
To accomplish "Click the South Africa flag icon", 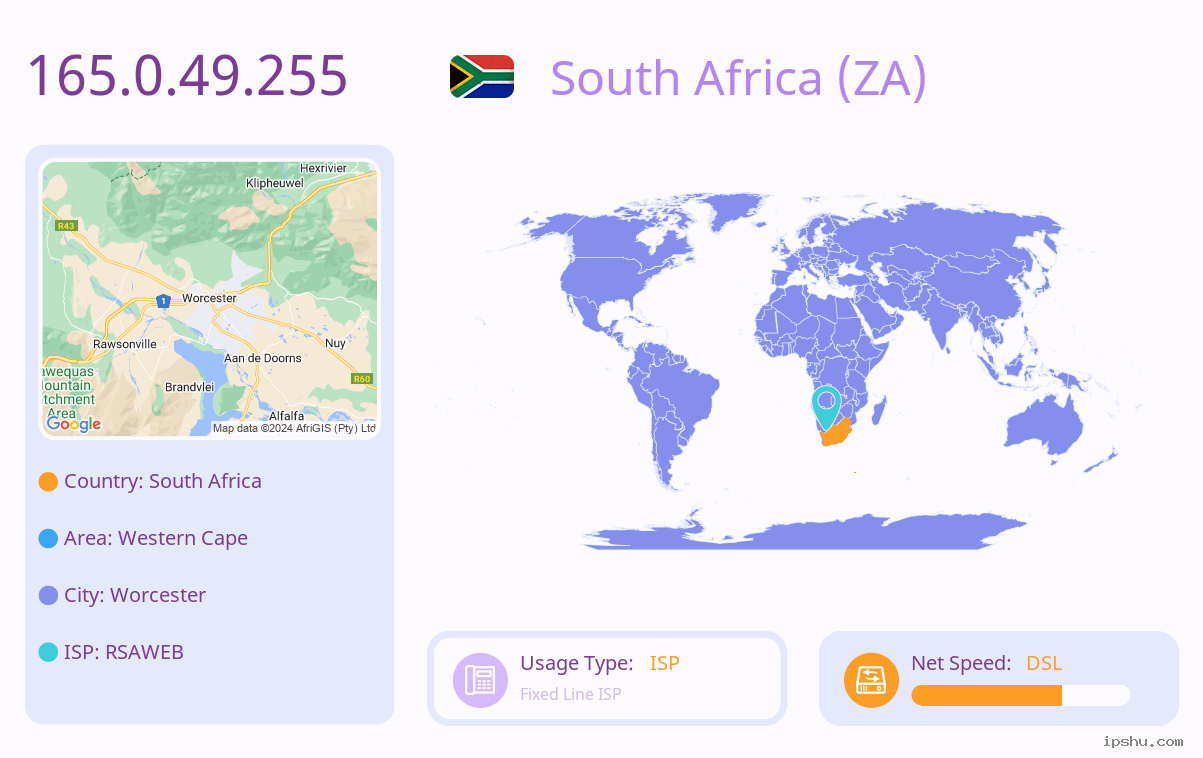I will 482,76.
